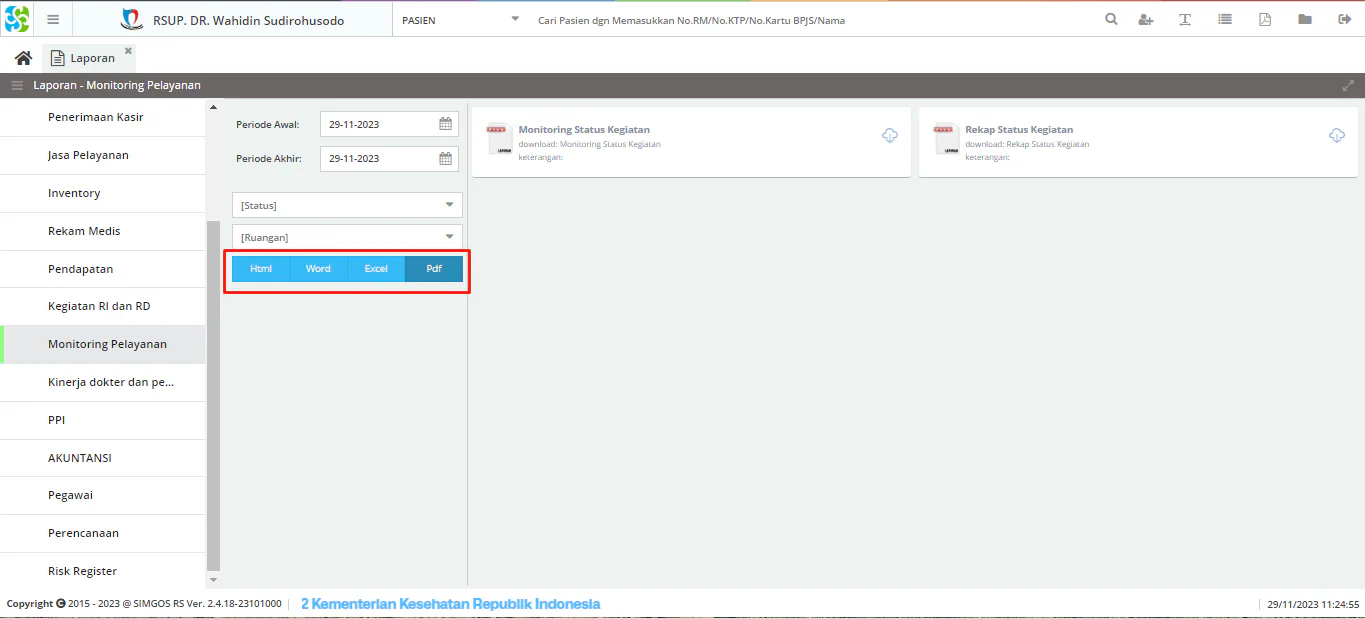
Task: Click sidebar scrollbar up arrow
Action: [213, 107]
